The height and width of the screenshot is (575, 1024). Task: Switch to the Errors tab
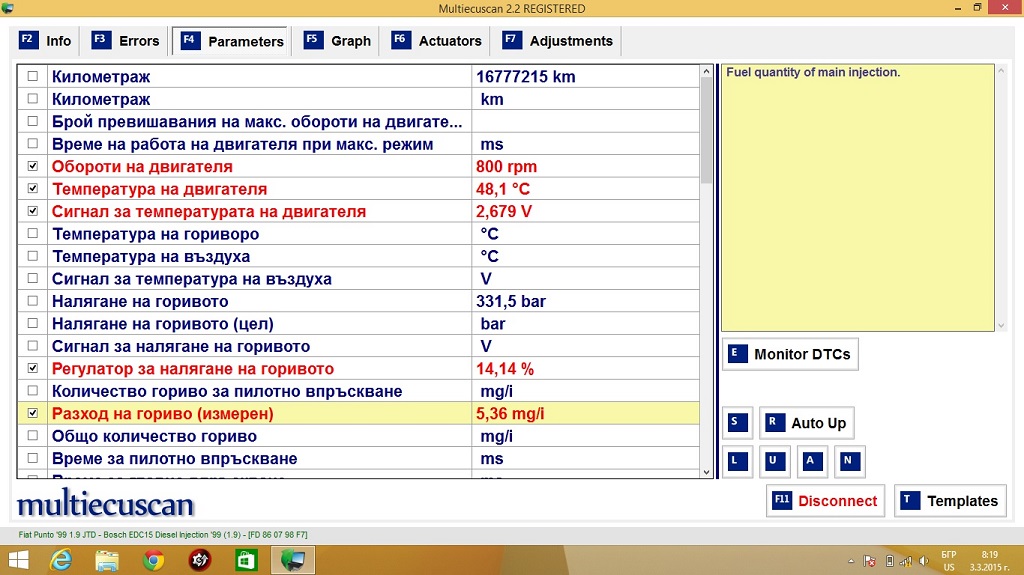coord(126,41)
